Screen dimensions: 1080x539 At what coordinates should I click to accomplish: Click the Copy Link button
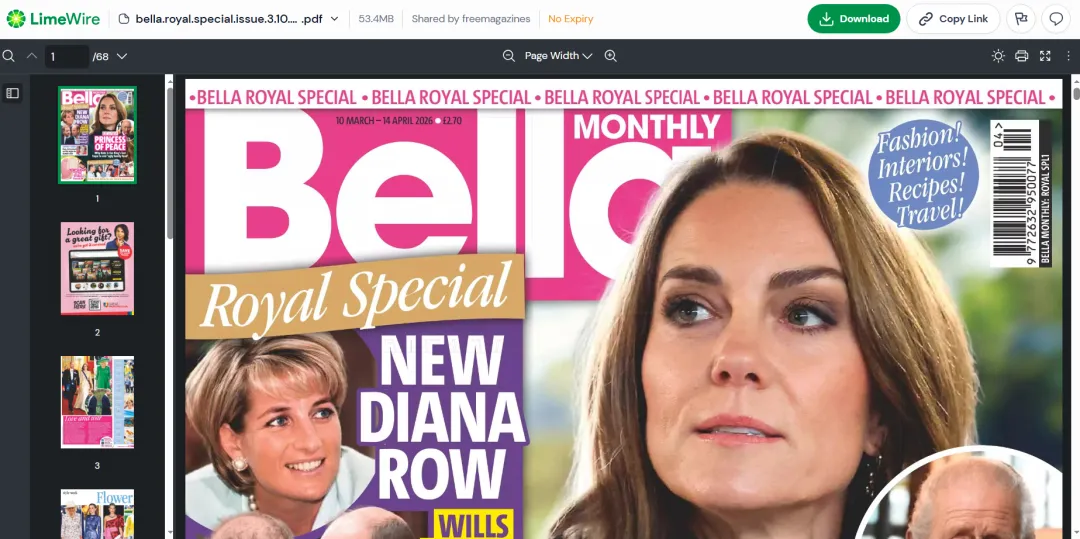click(x=953, y=19)
